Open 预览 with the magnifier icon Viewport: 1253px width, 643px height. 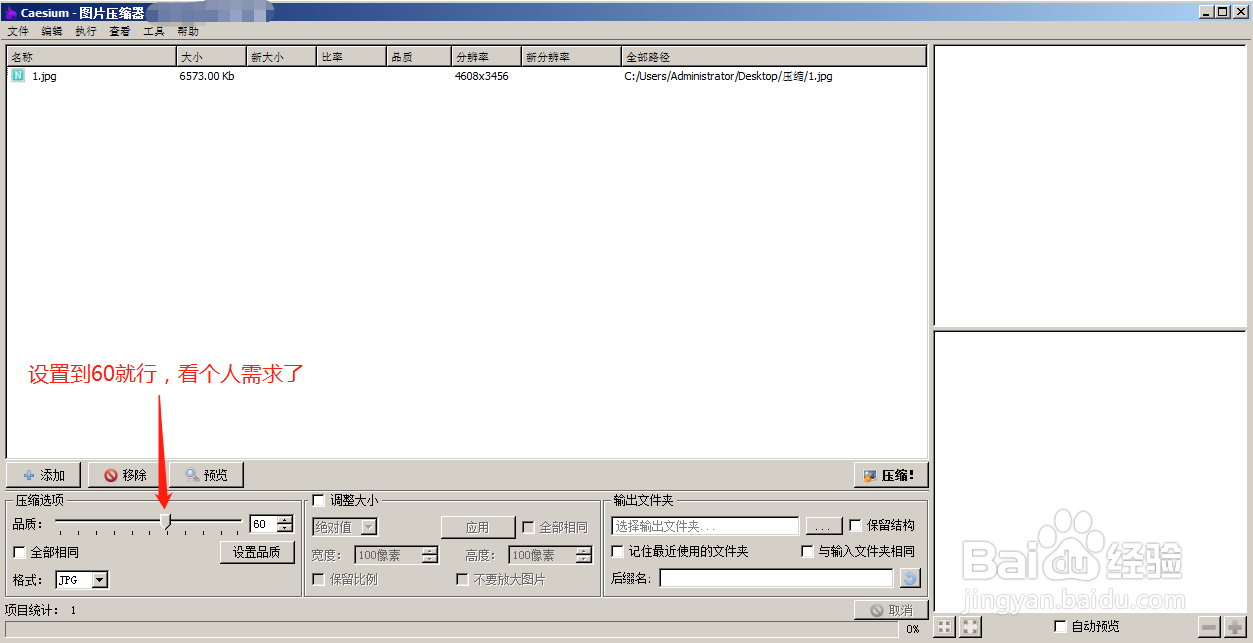pos(206,475)
